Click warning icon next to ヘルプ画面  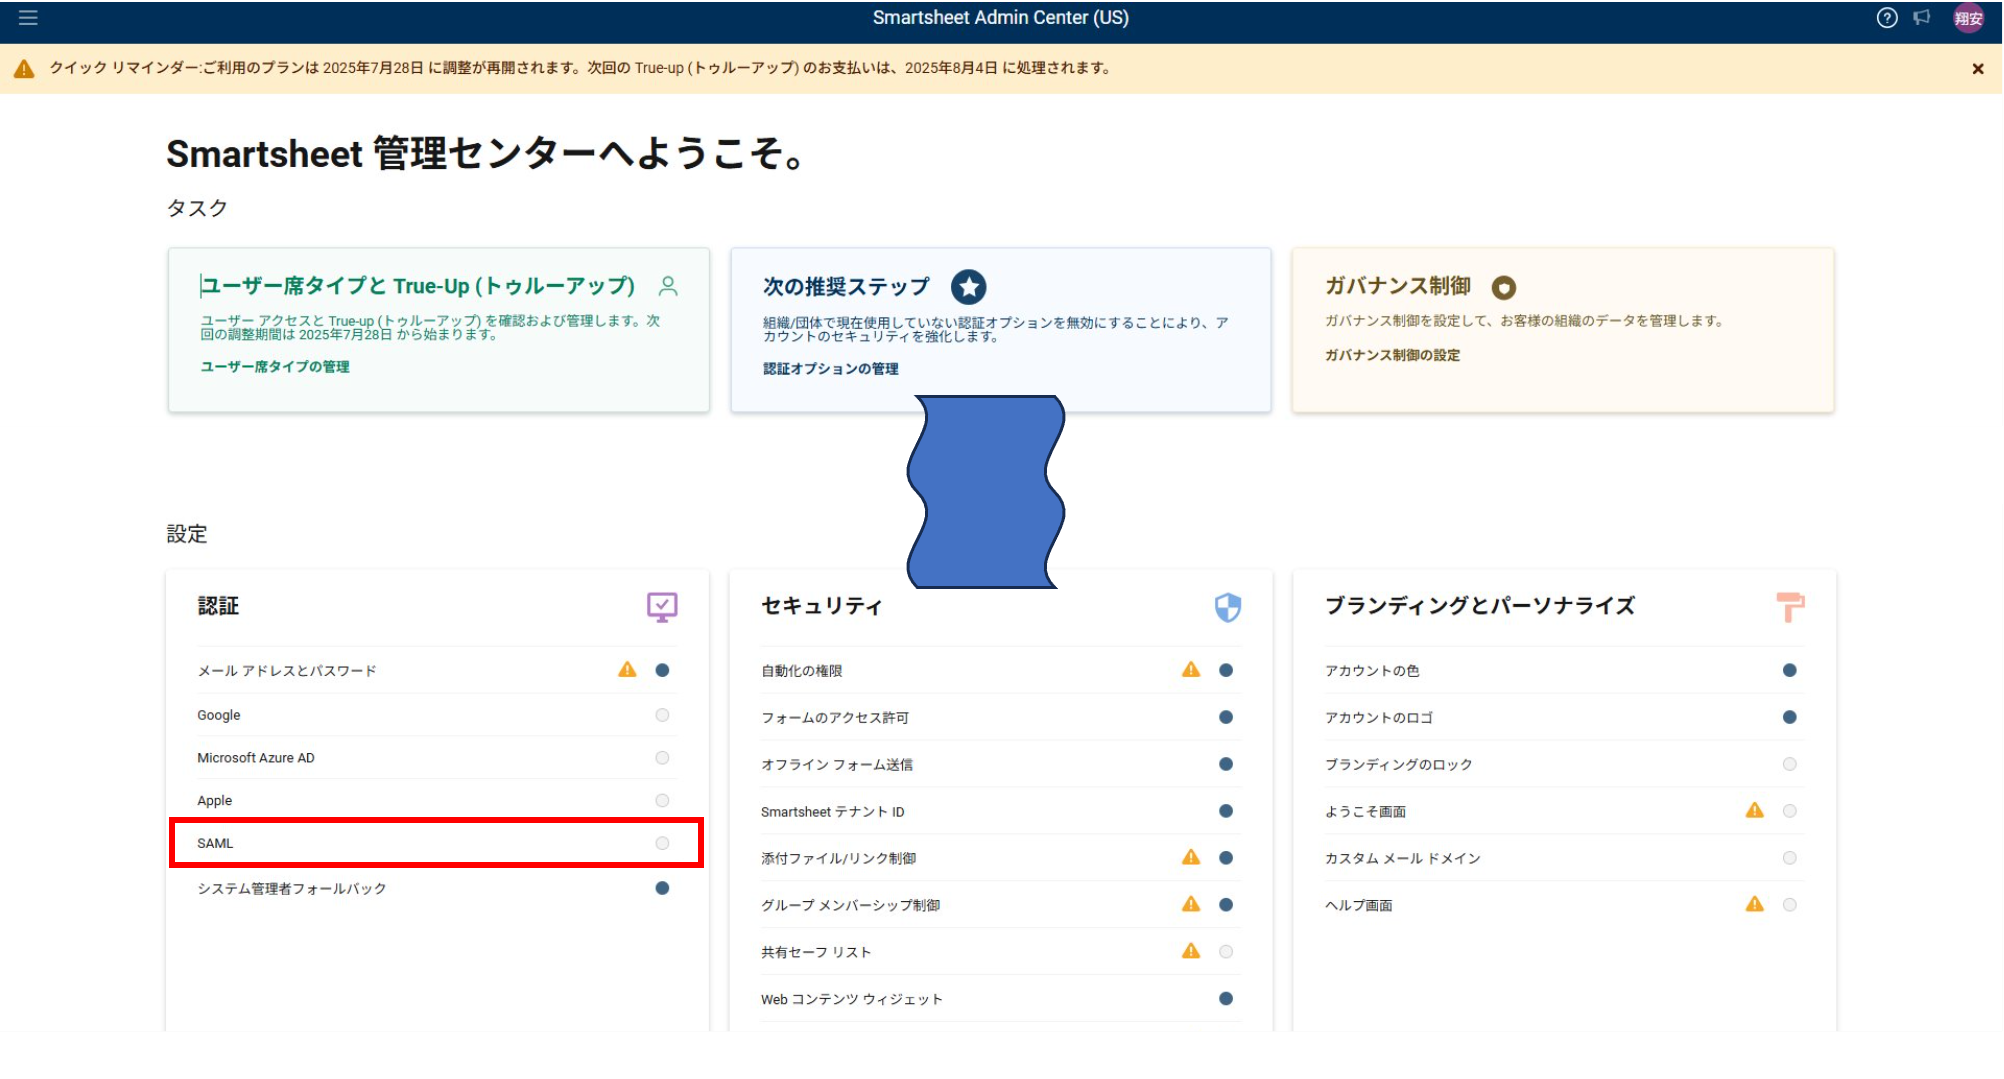[1754, 904]
